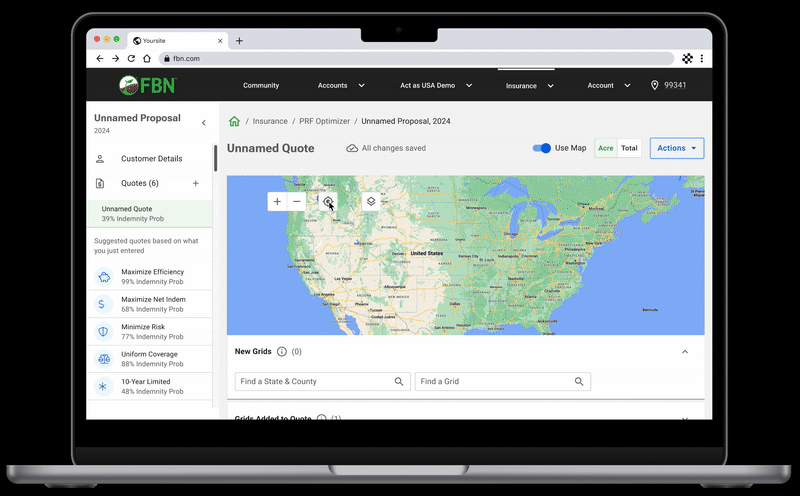The height and width of the screenshot is (496, 800).
Task: Add a new quote with plus icon
Action: pyautogui.click(x=195, y=183)
